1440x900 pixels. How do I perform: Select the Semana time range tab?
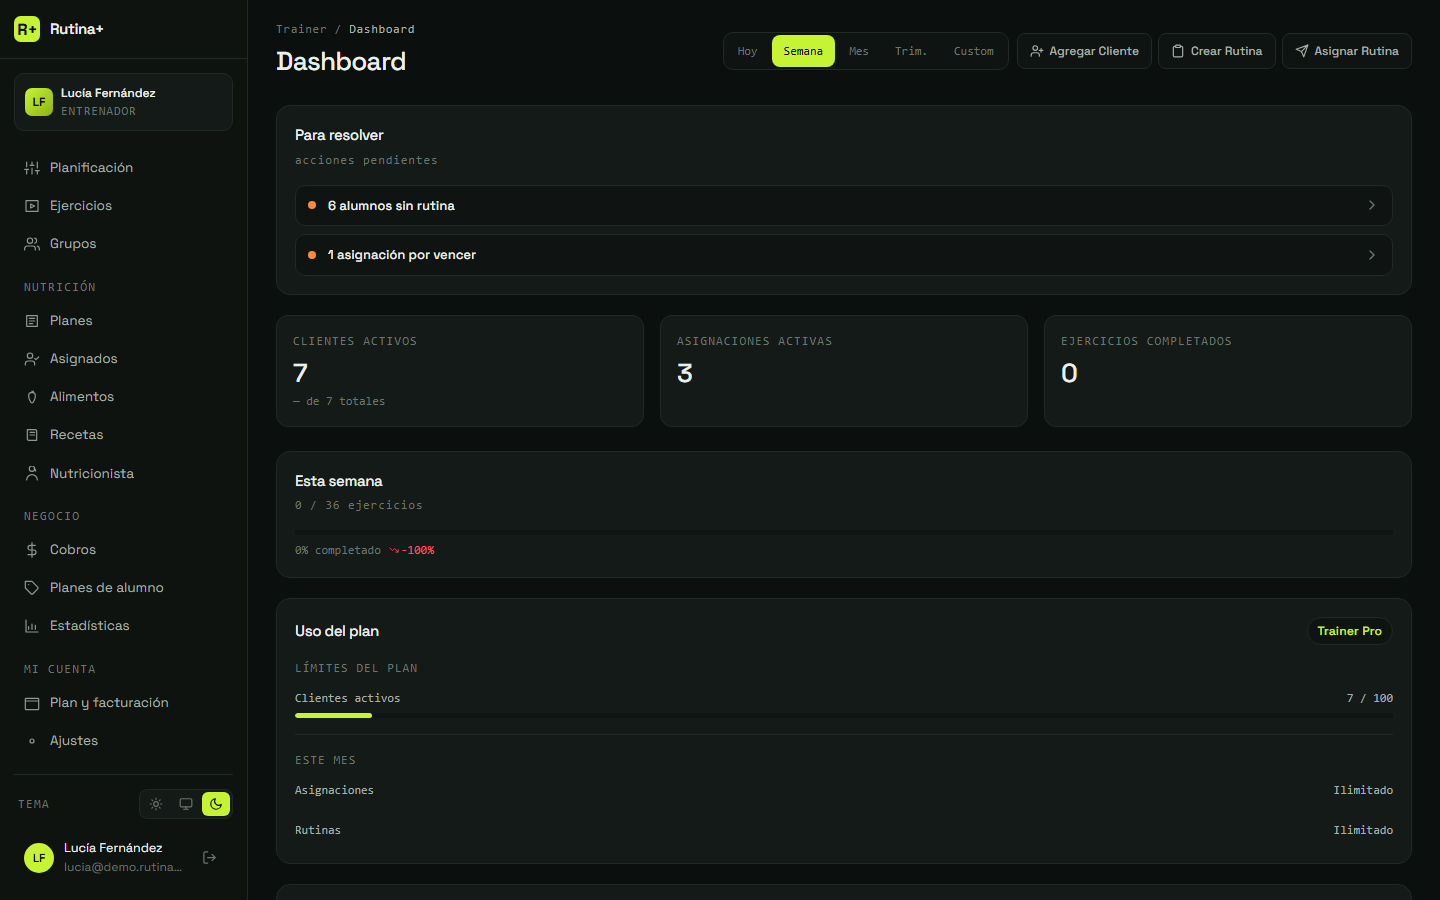pos(803,51)
